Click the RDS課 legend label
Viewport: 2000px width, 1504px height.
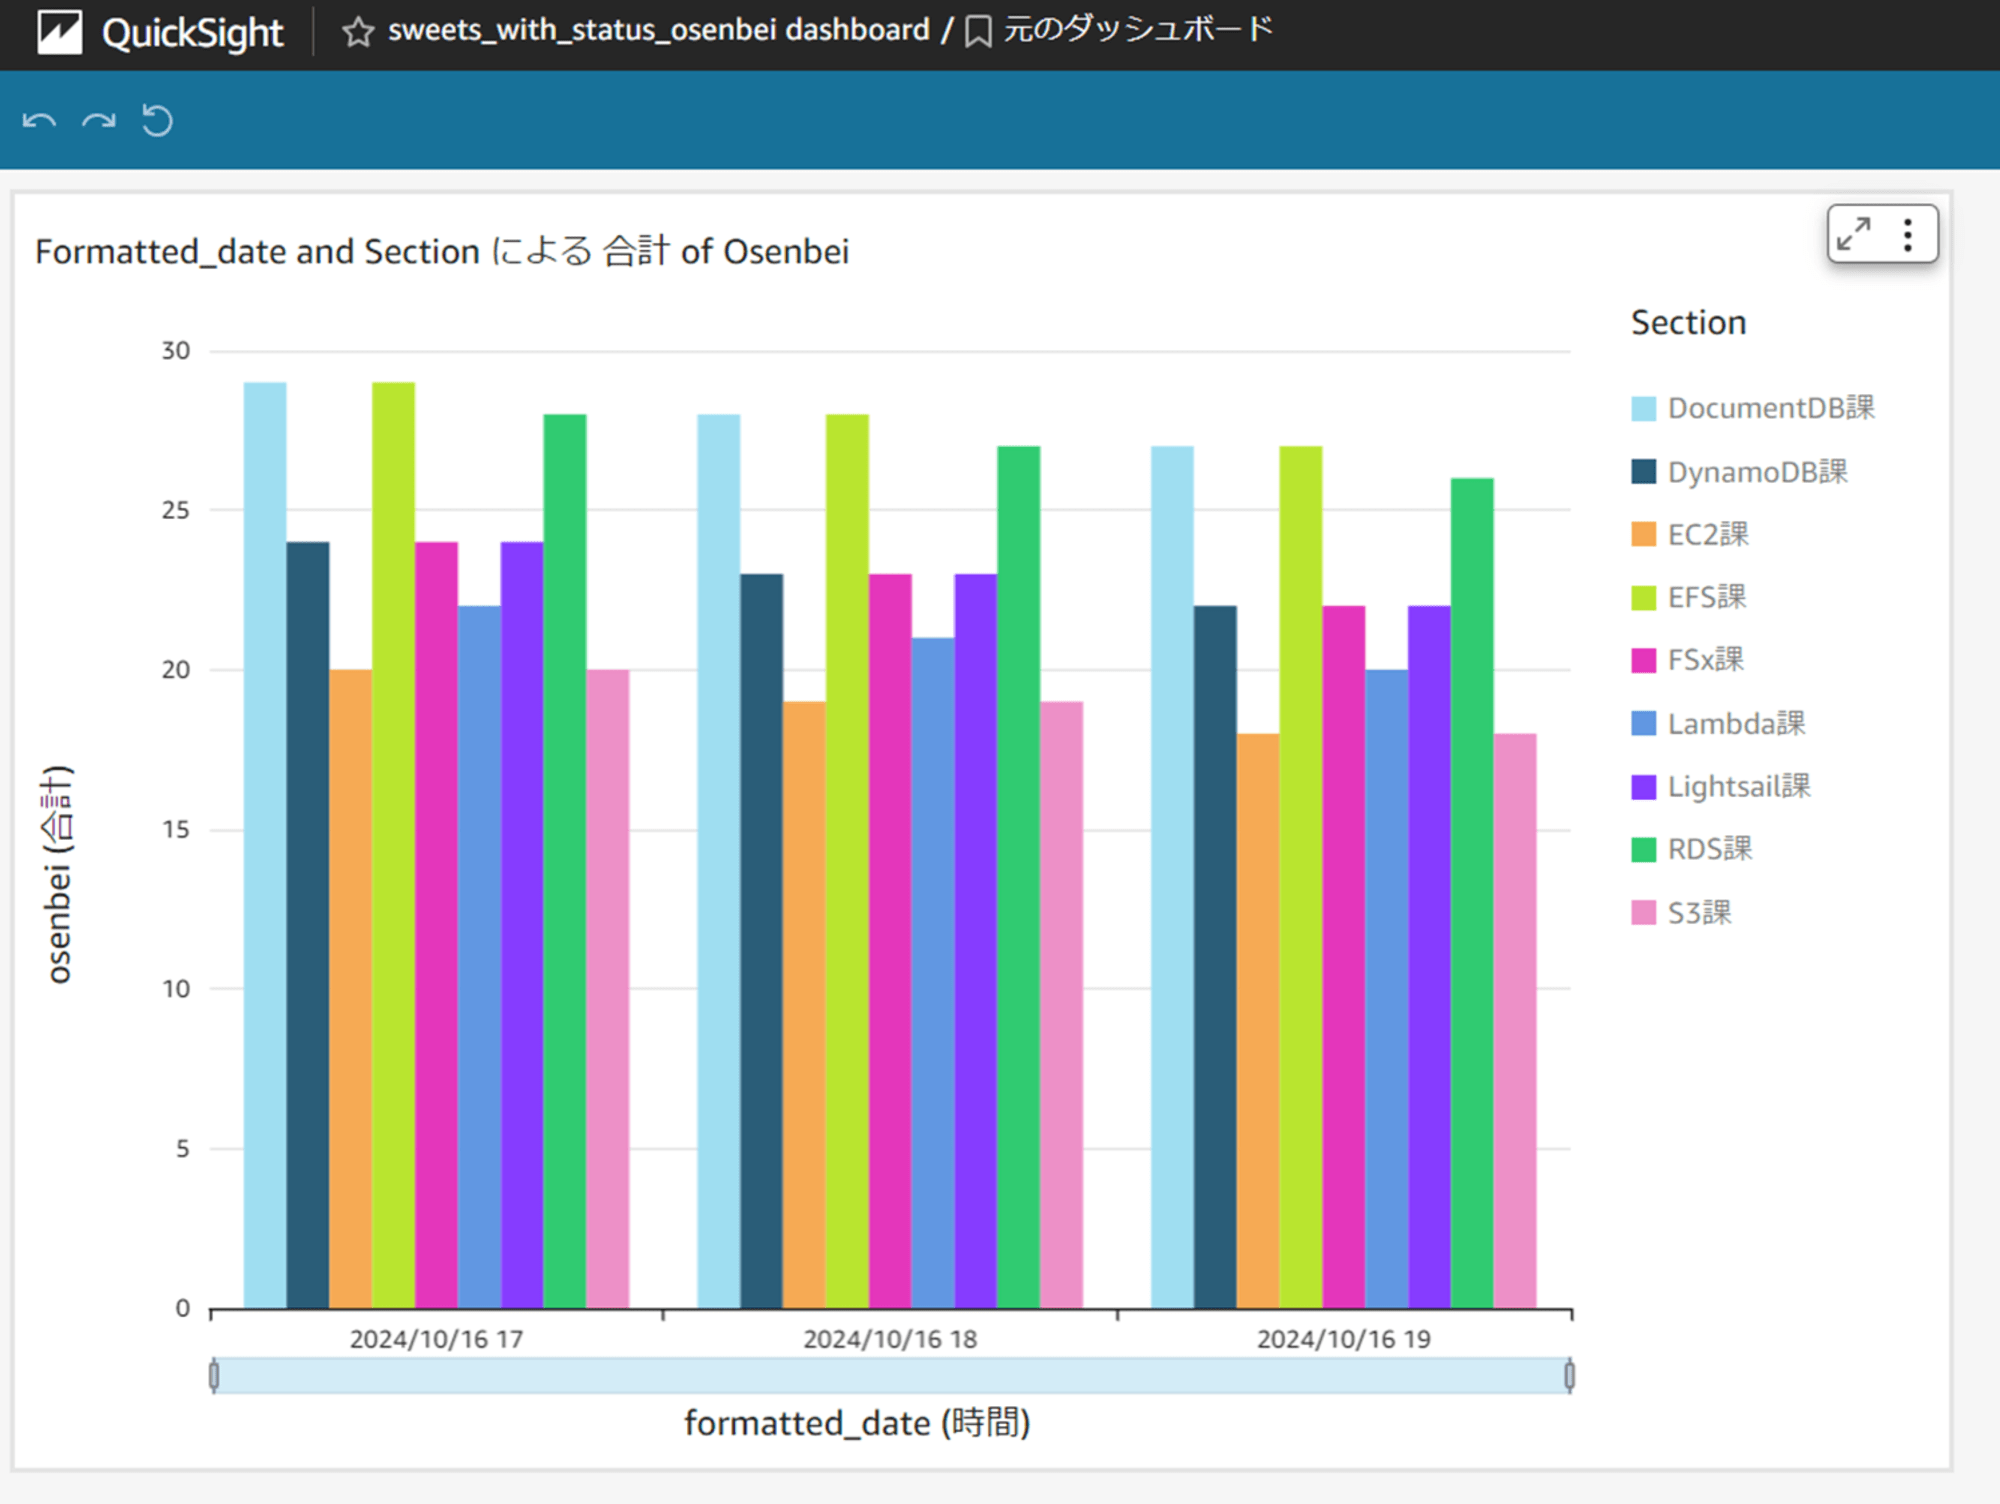(1709, 849)
